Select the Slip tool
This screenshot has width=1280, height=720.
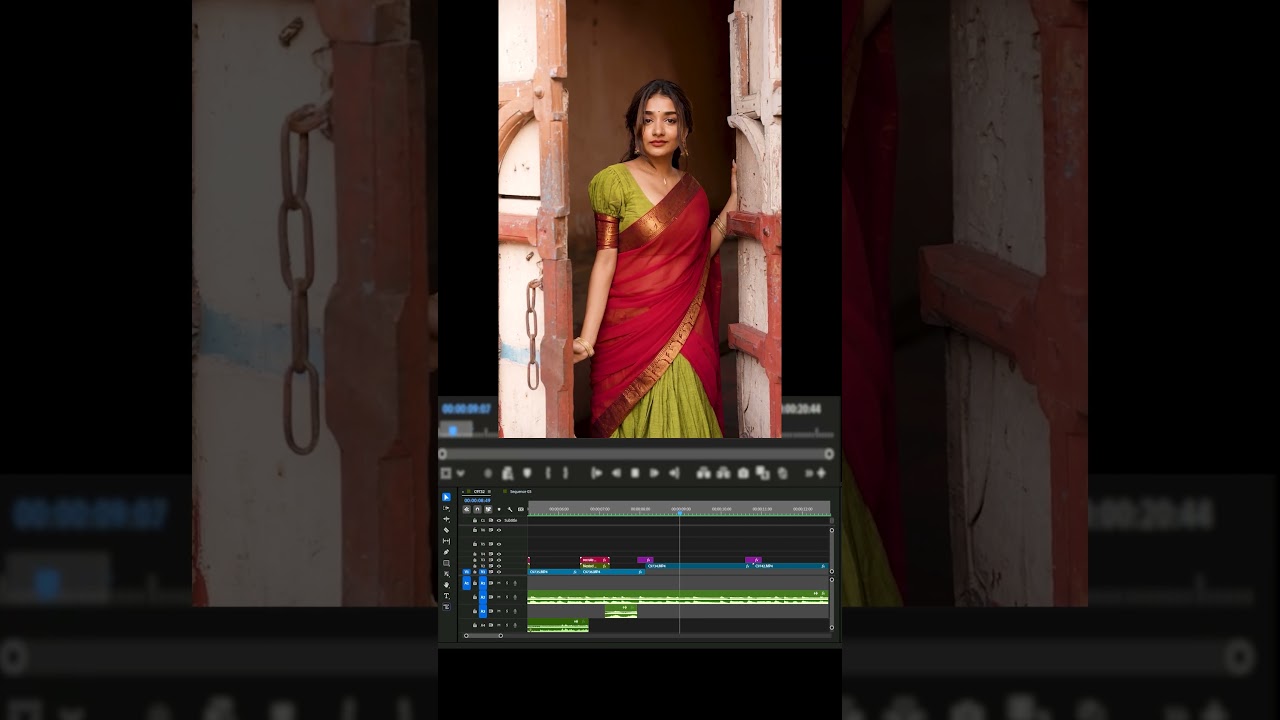click(446, 541)
